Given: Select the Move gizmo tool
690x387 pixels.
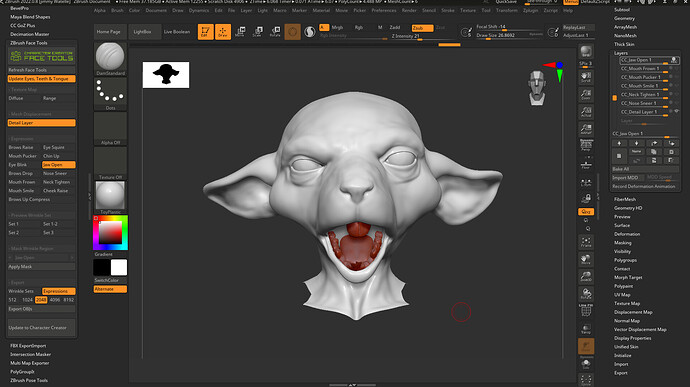Looking at the screenshot, I should [240, 32].
